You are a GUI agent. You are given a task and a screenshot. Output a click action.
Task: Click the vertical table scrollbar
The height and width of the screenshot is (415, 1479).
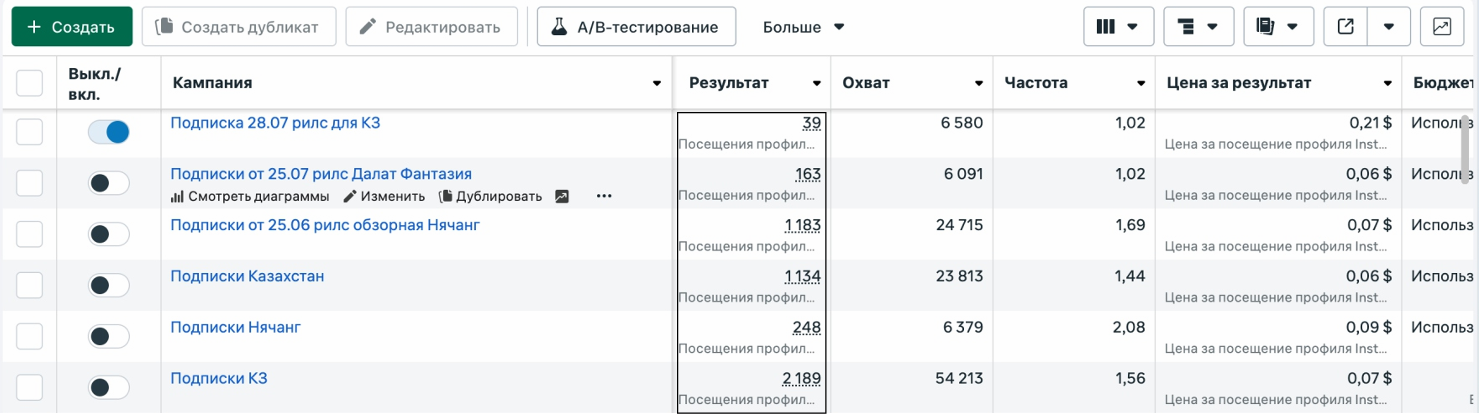pyautogui.click(x=1466, y=145)
